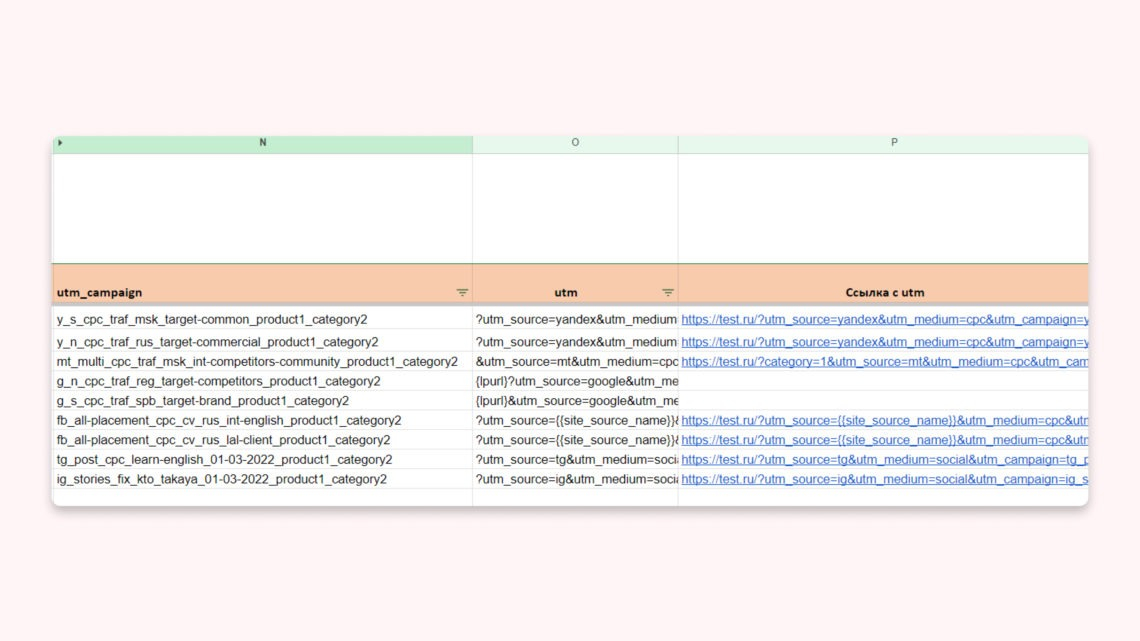Open the utm_source=ig social link
Image resolution: width=1140 pixels, height=641 pixels.
884,479
